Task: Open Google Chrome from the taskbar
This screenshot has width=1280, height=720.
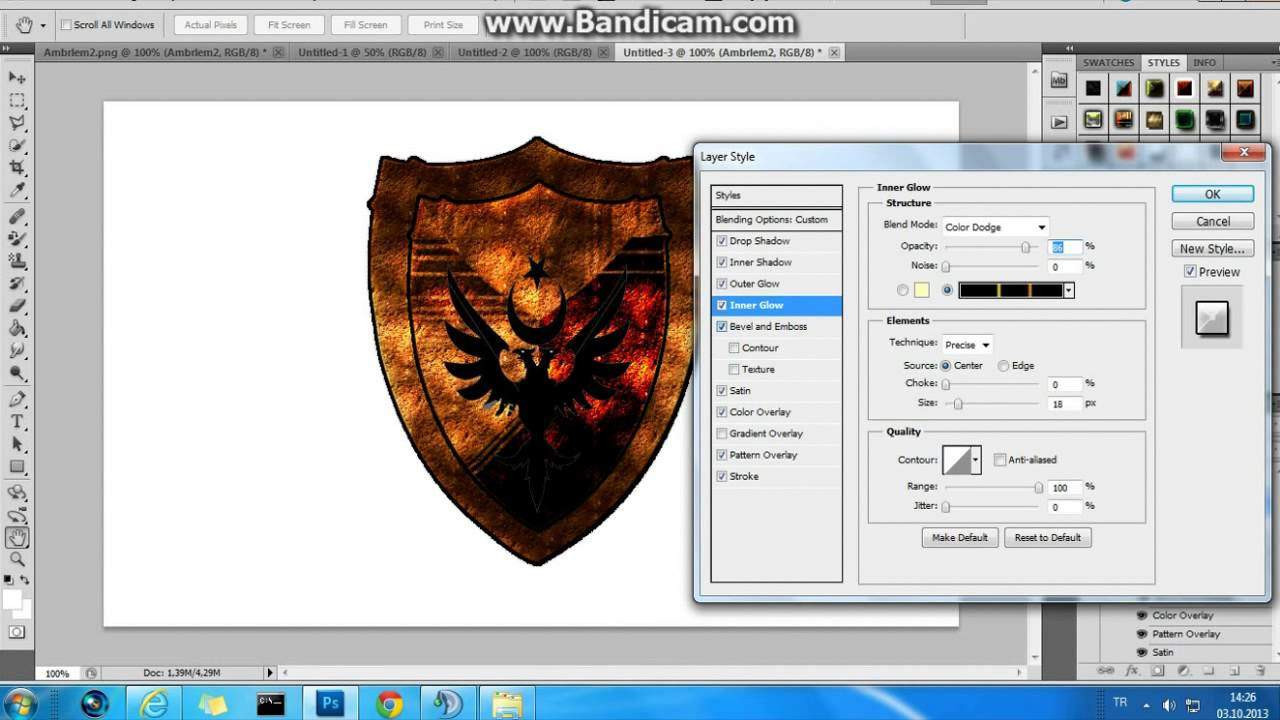Action: click(389, 704)
